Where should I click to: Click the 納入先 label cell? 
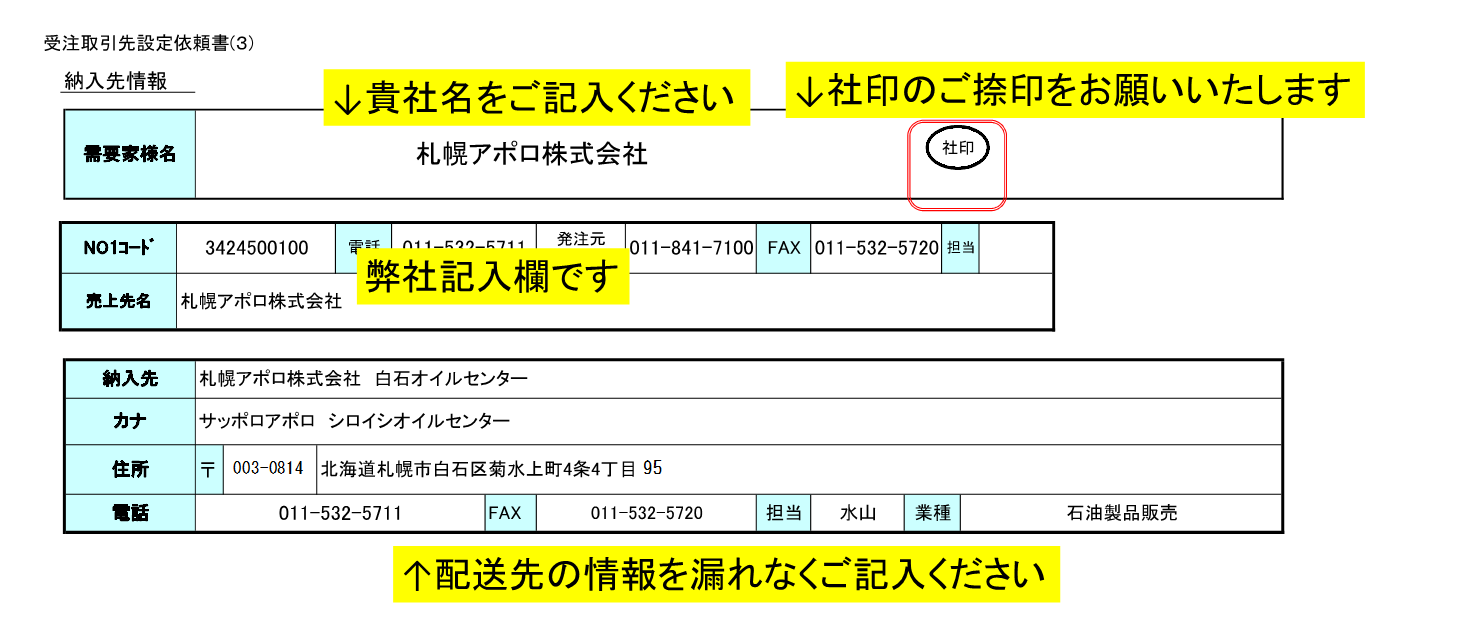click(x=130, y=379)
